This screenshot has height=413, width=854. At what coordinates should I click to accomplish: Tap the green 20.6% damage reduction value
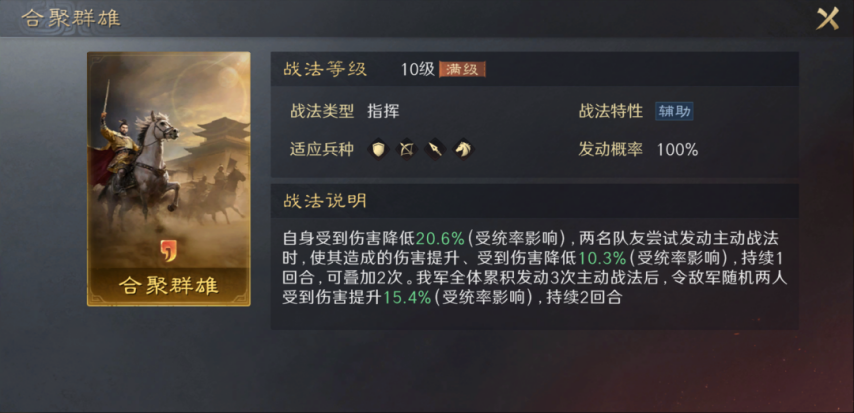point(440,238)
